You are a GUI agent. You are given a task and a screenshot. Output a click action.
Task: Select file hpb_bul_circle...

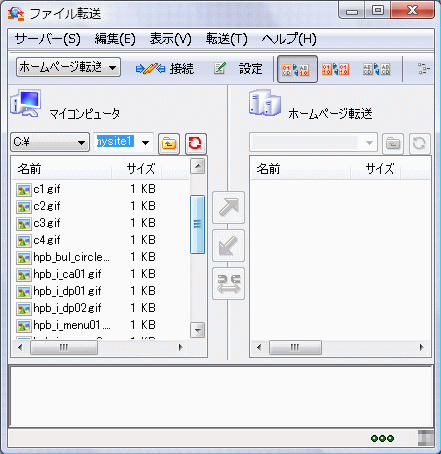pyautogui.click(x=71, y=257)
